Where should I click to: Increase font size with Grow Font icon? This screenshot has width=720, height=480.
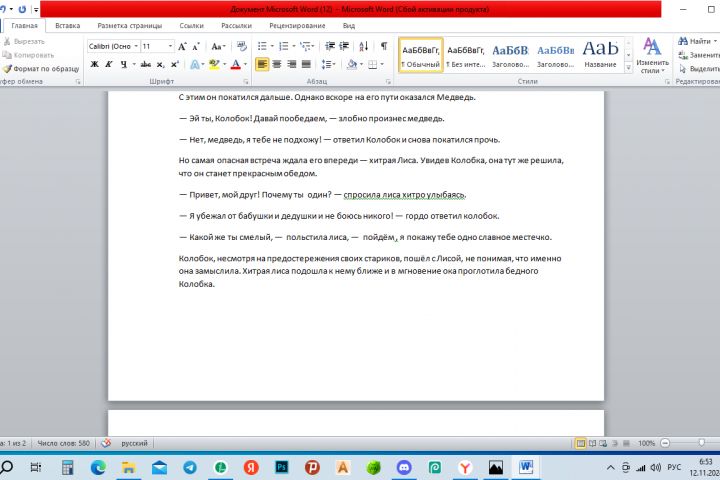click(x=182, y=46)
